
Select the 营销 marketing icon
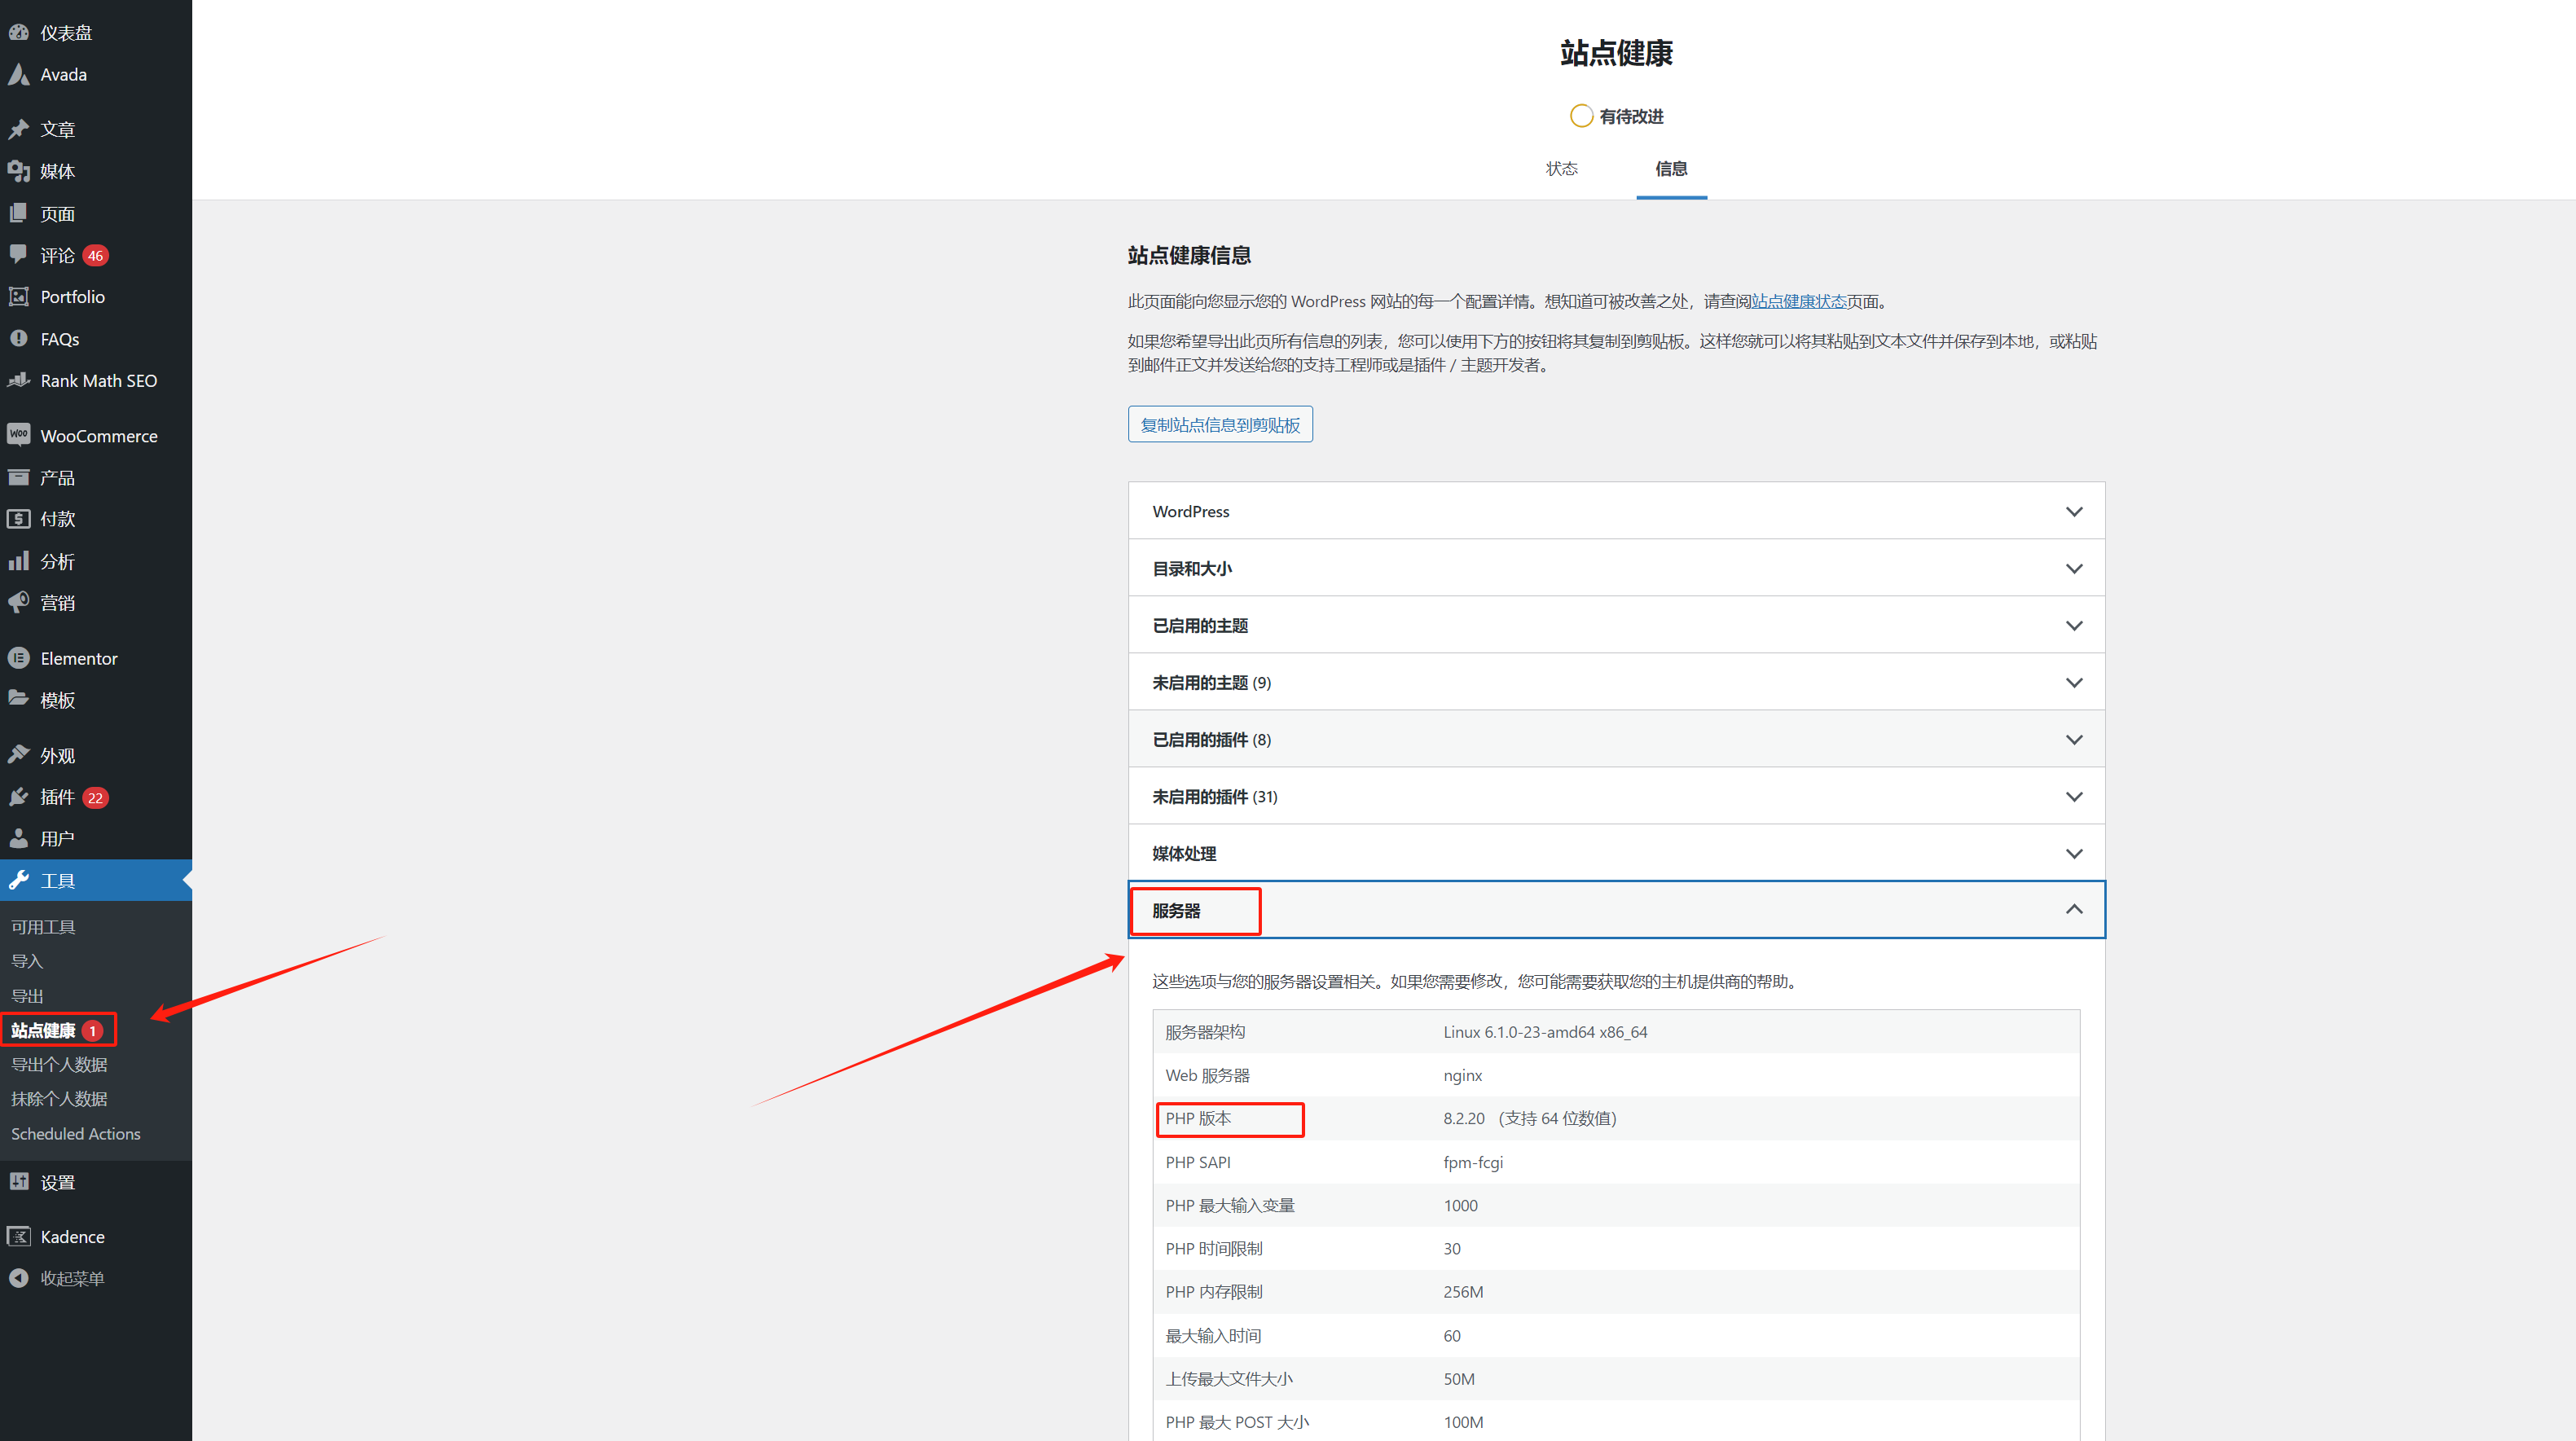[x=19, y=602]
